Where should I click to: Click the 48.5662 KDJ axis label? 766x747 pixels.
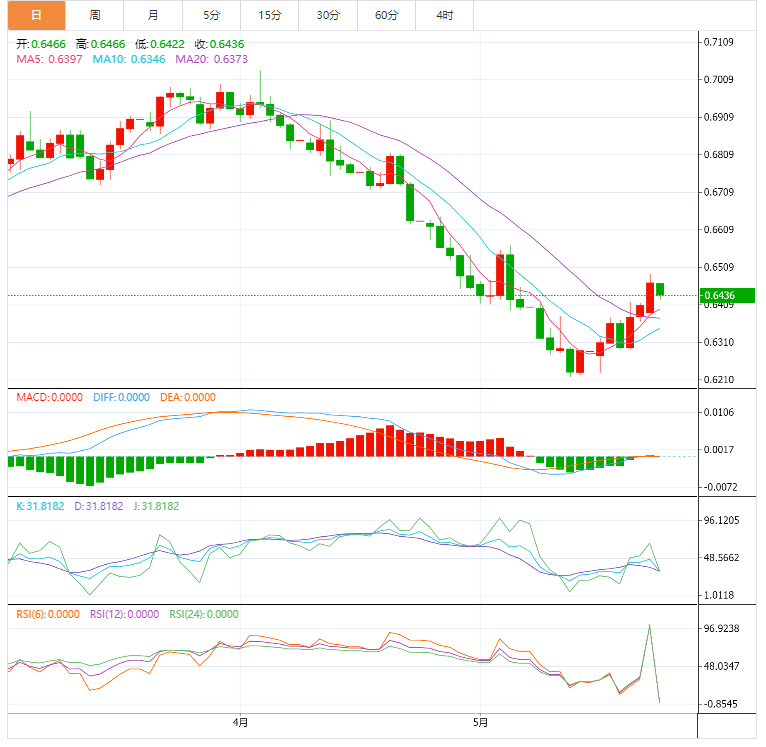tap(722, 558)
